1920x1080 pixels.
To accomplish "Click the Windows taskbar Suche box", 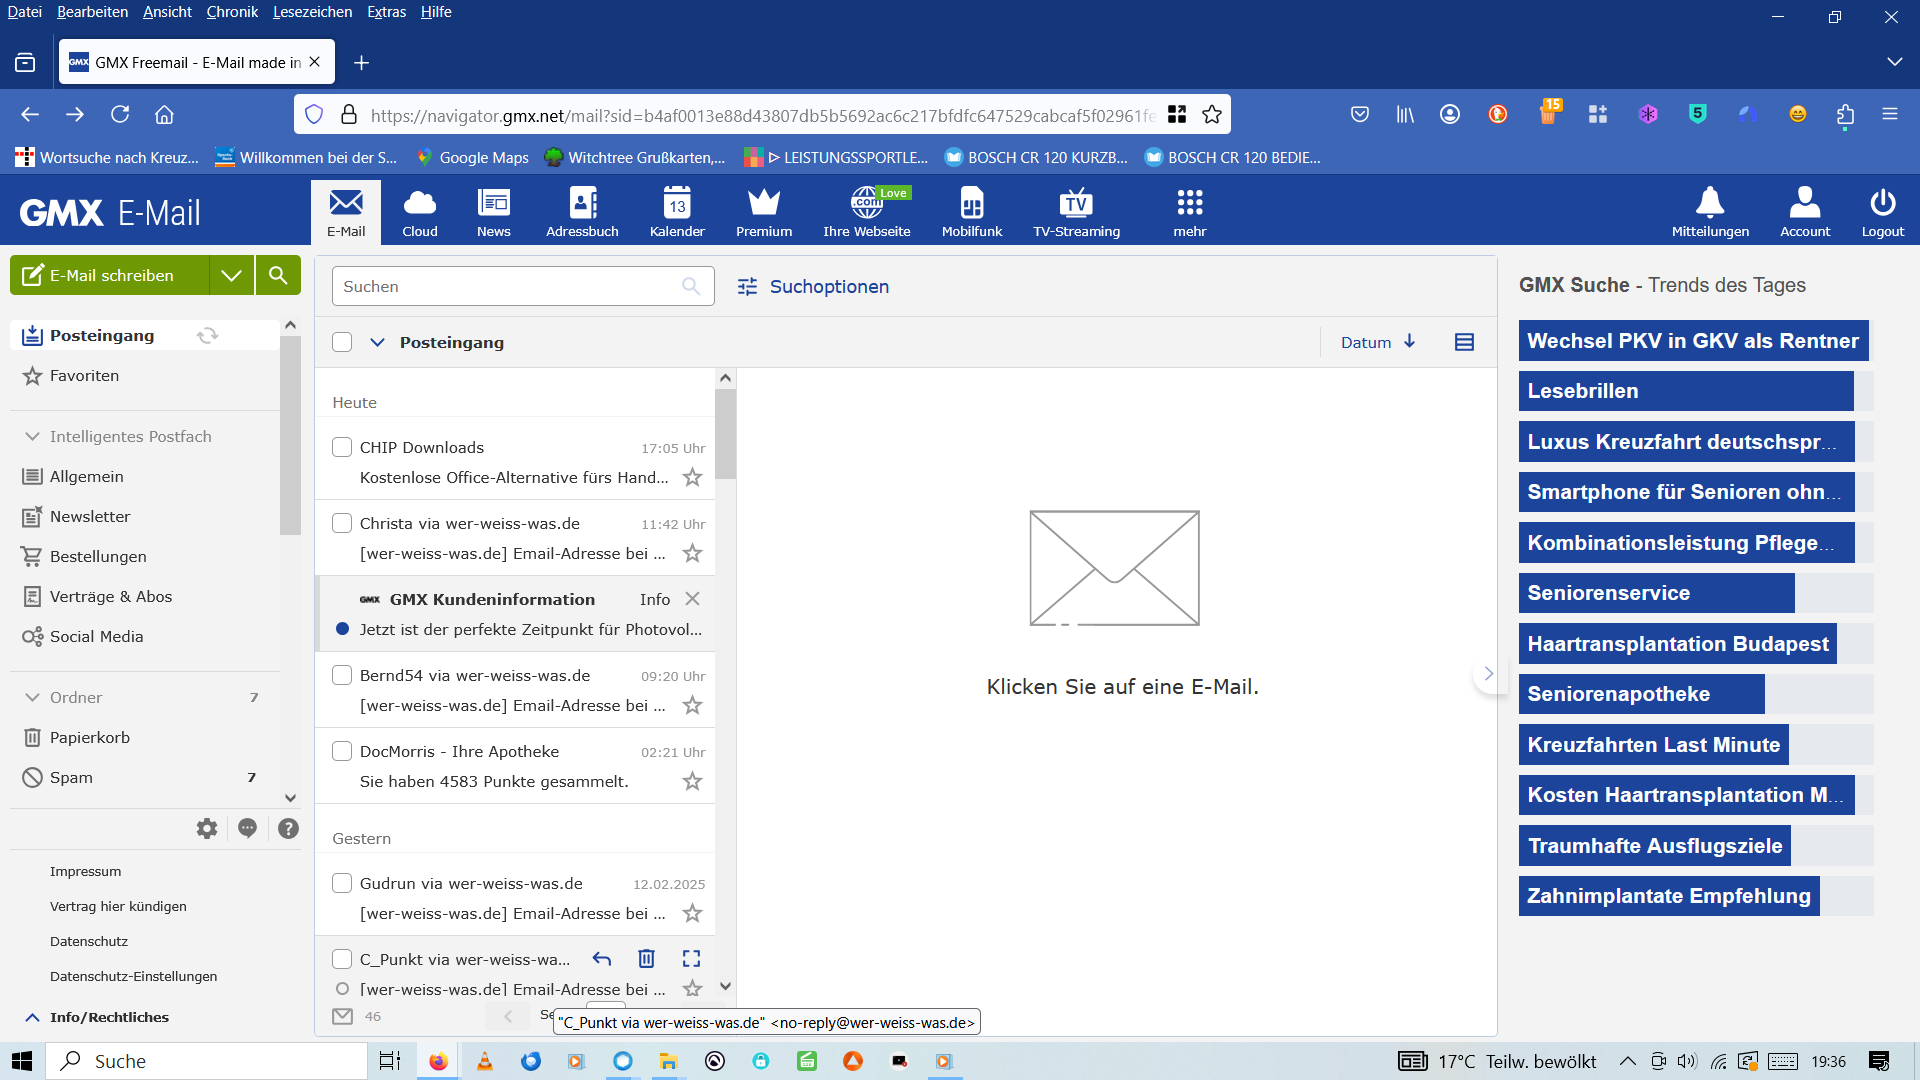I will (207, 1061).
